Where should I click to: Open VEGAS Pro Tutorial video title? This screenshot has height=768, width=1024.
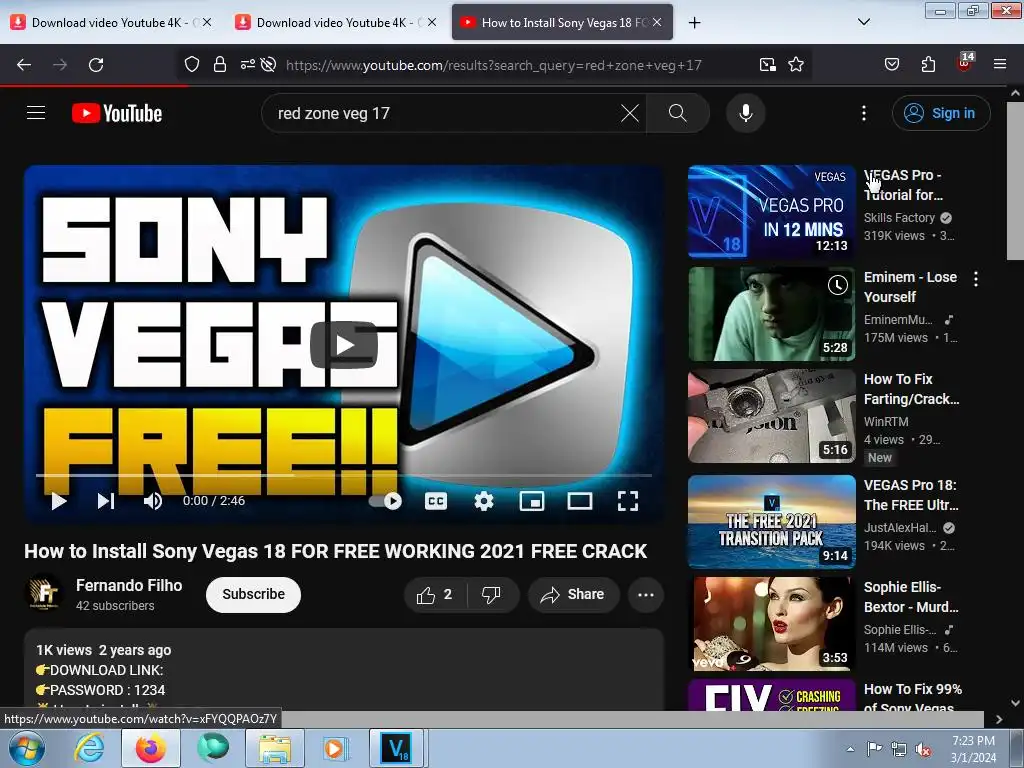coord(903,185)
